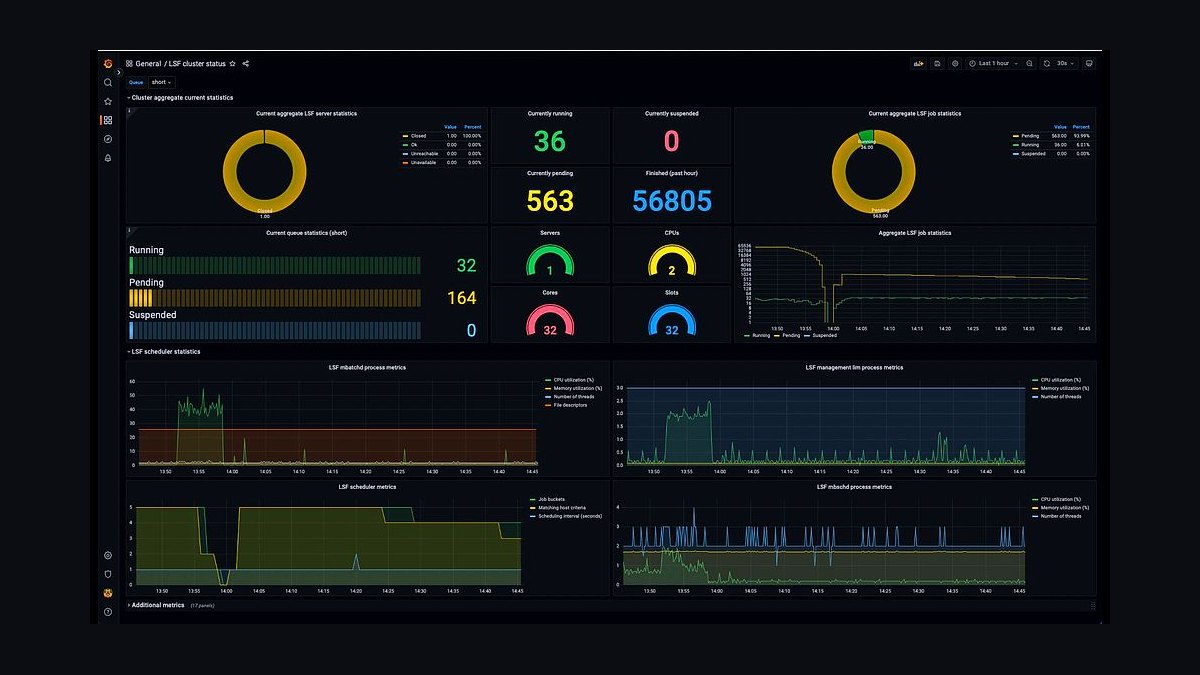Expand the Additional metrics row

(156, 605)
